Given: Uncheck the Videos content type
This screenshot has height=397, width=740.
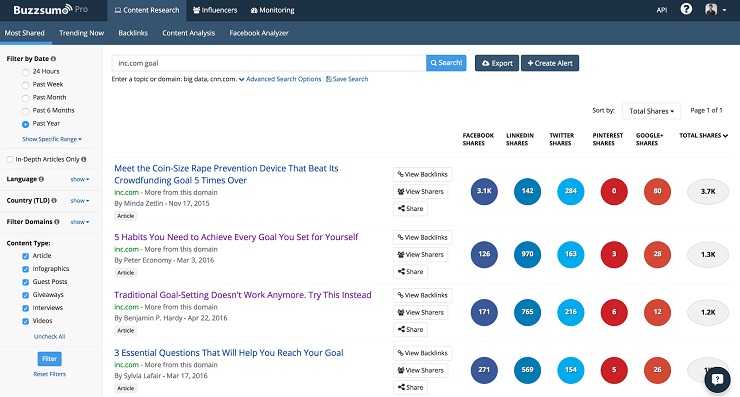Looking at the screenshot, I should (x=25, y=321).
